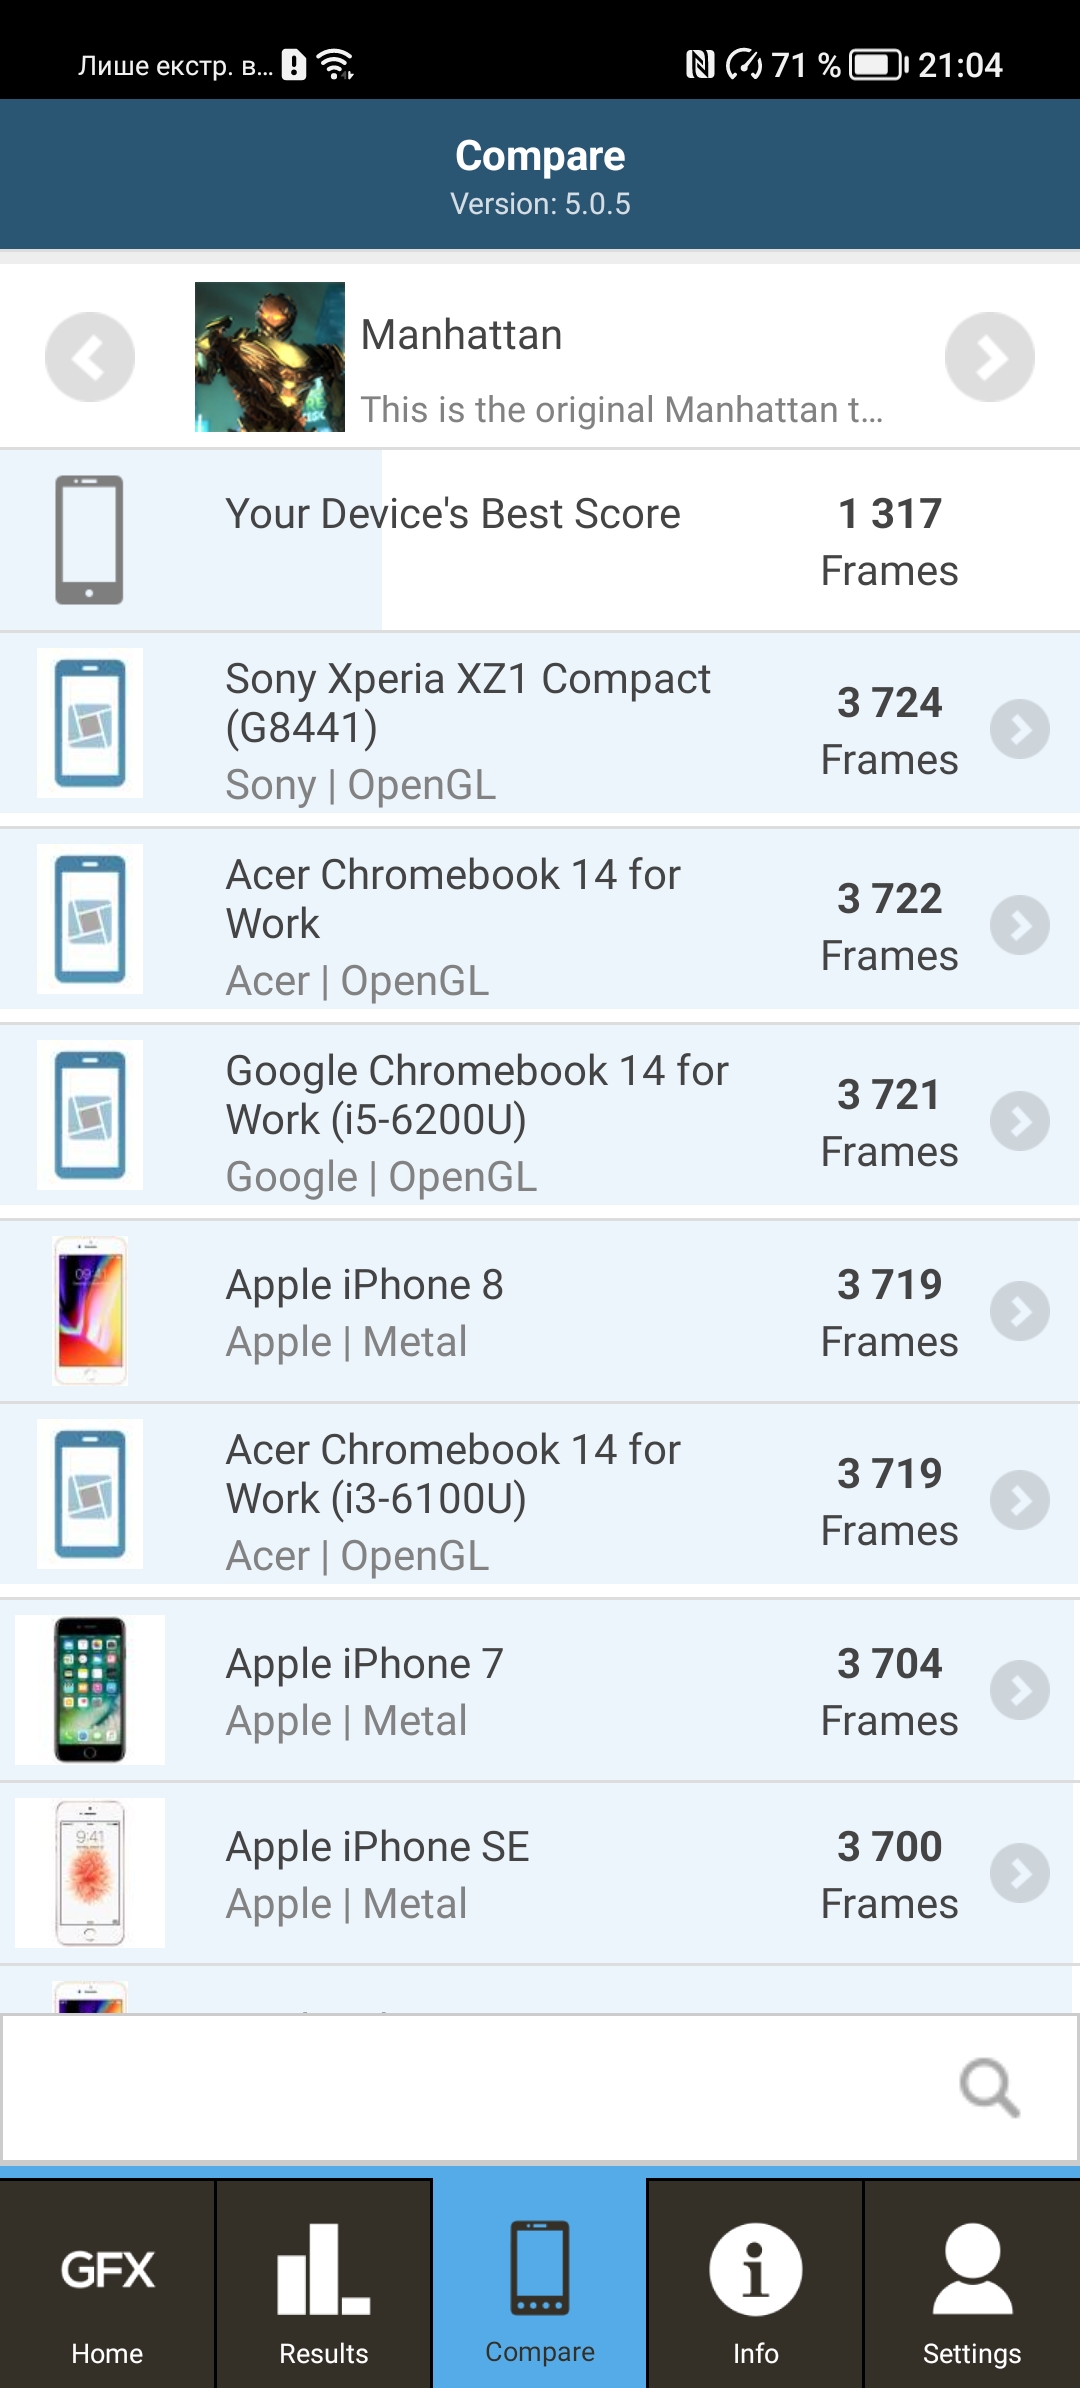This screenshot has height=2388, width=1080.
Task: Go to previous benchmark test arrow
Action: point(90,357)
